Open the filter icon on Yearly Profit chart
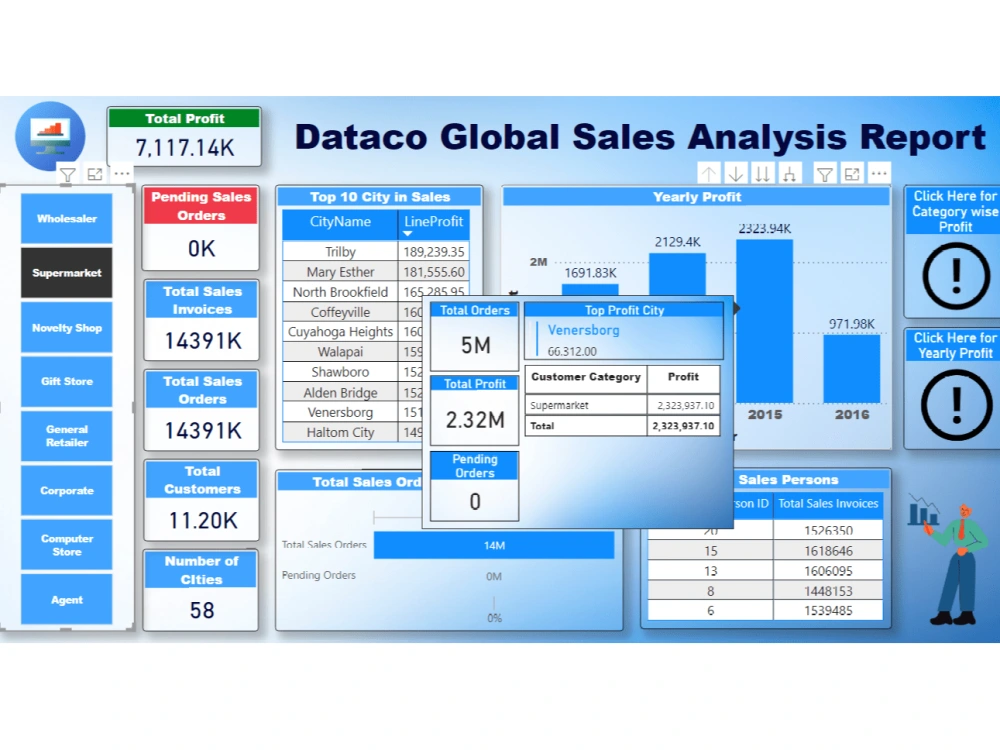The width and height of the screenshot is (1000, 750). tap(825, 172)
